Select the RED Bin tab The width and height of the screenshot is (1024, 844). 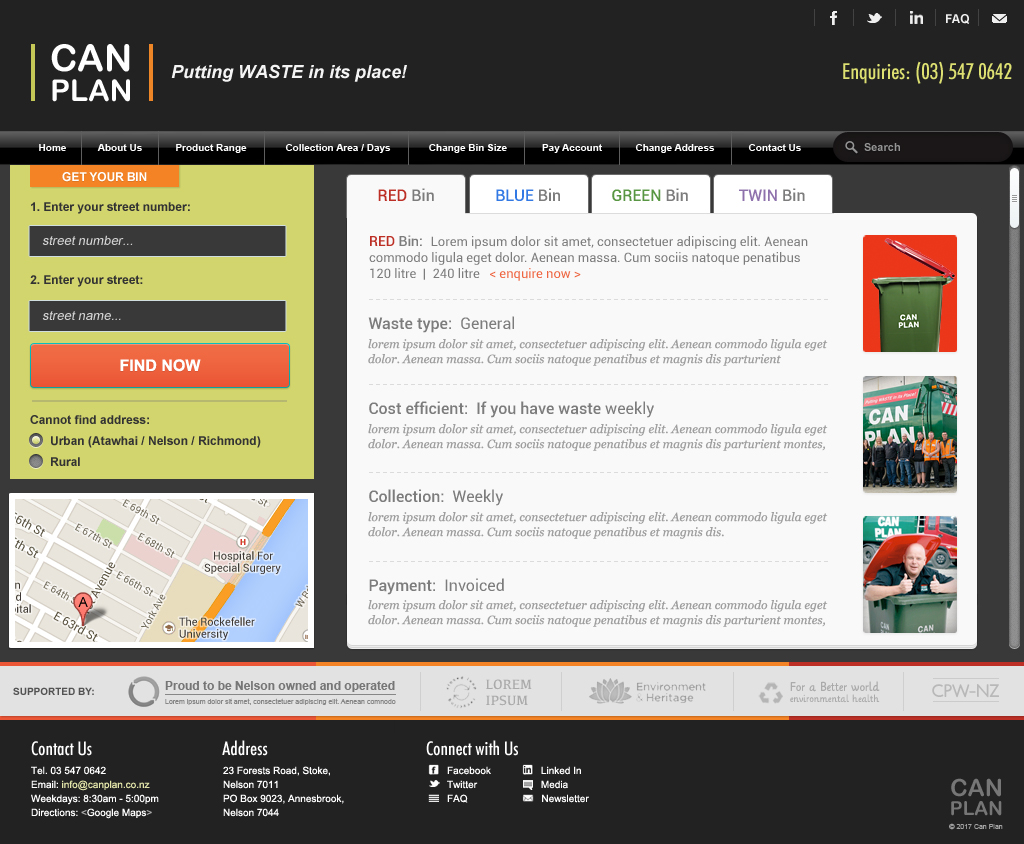tap(406, 195)
